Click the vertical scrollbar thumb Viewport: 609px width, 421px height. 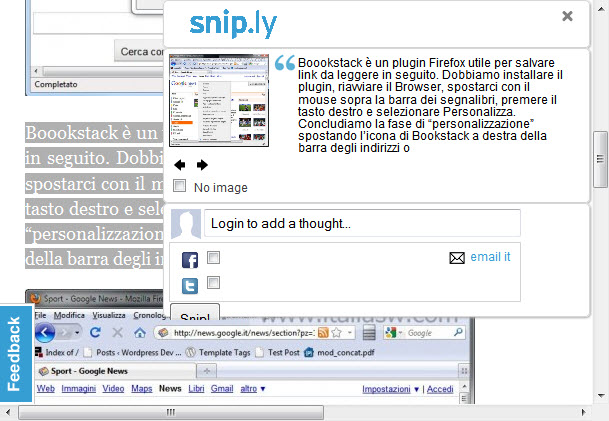pos(600,160)
